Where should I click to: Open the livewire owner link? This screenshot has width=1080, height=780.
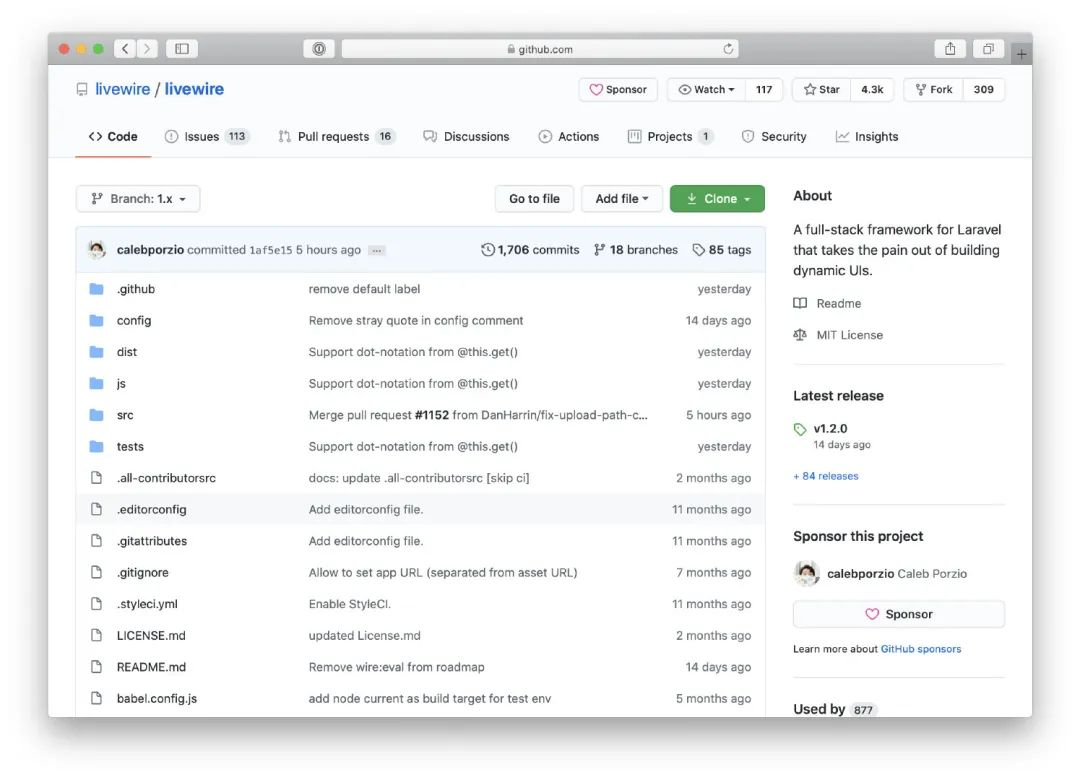click(x=123, y=89)
